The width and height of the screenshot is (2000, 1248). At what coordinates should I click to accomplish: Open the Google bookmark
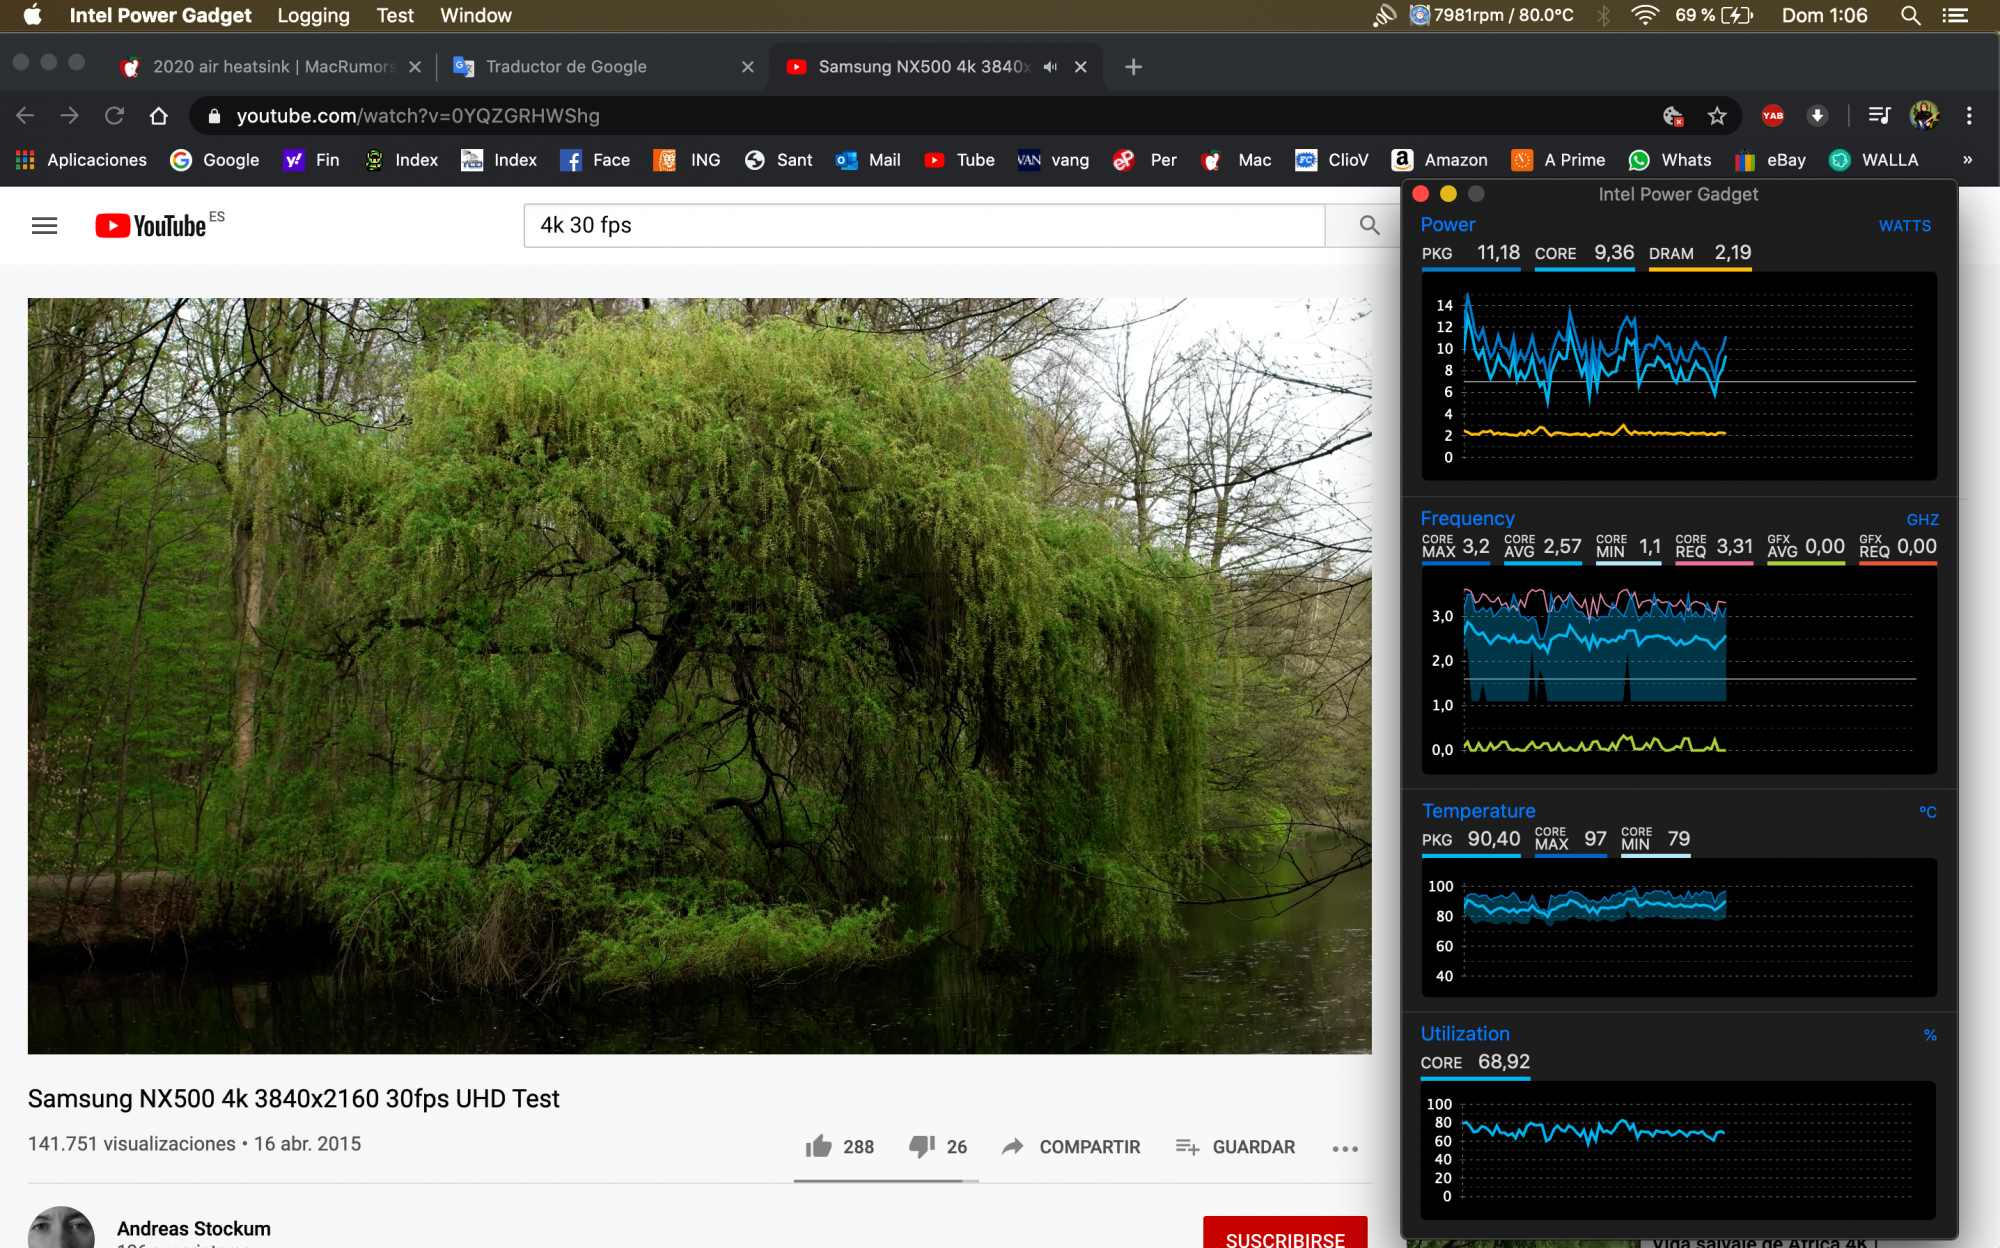214,160
